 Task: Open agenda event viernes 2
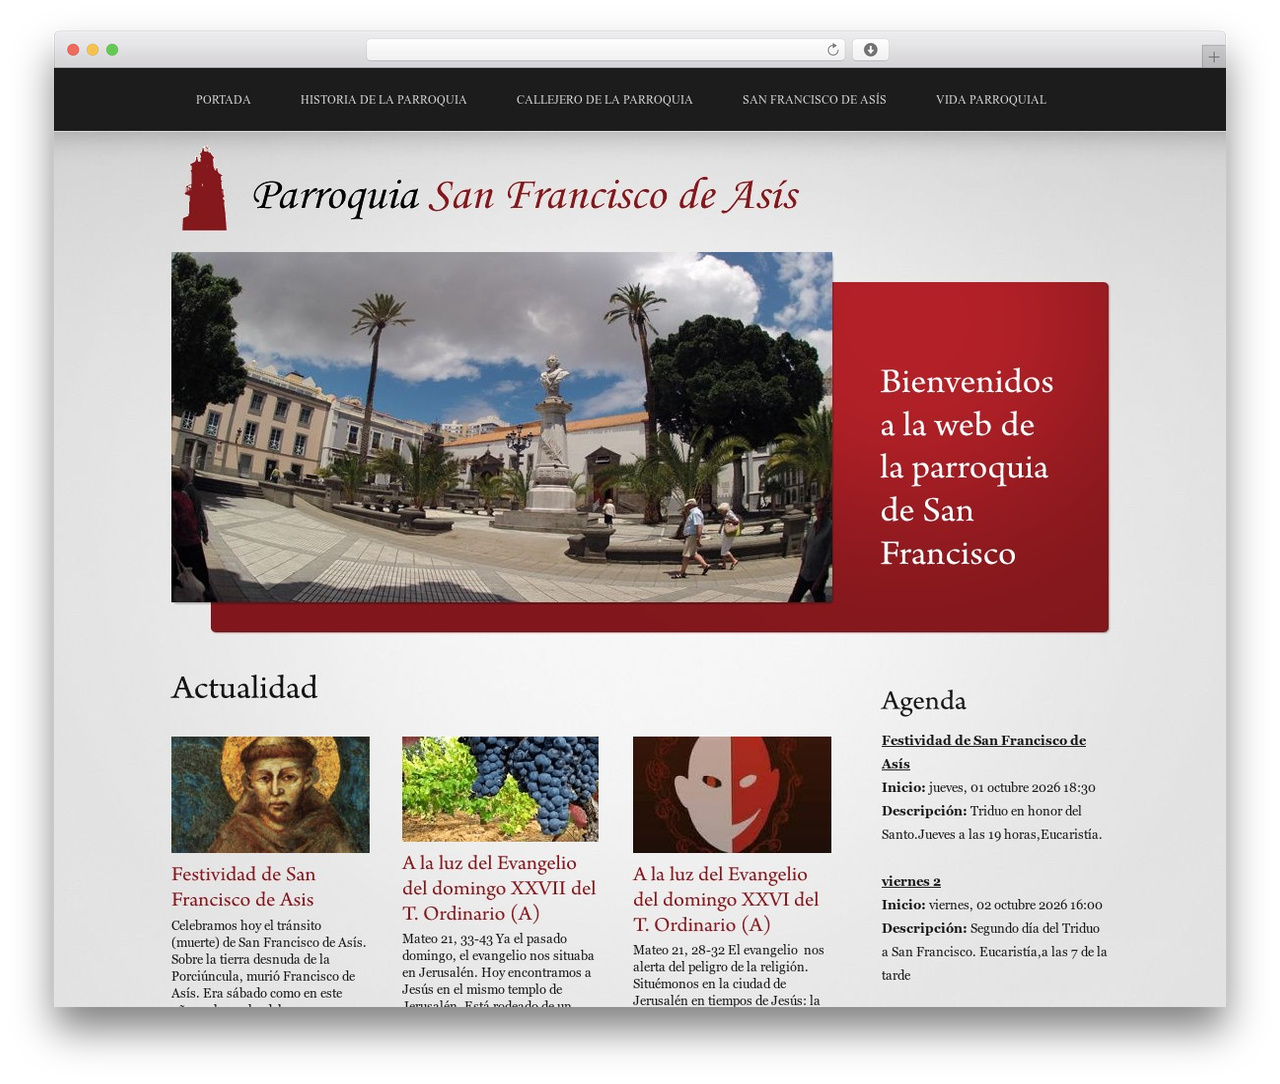click(x=911, y=881)
